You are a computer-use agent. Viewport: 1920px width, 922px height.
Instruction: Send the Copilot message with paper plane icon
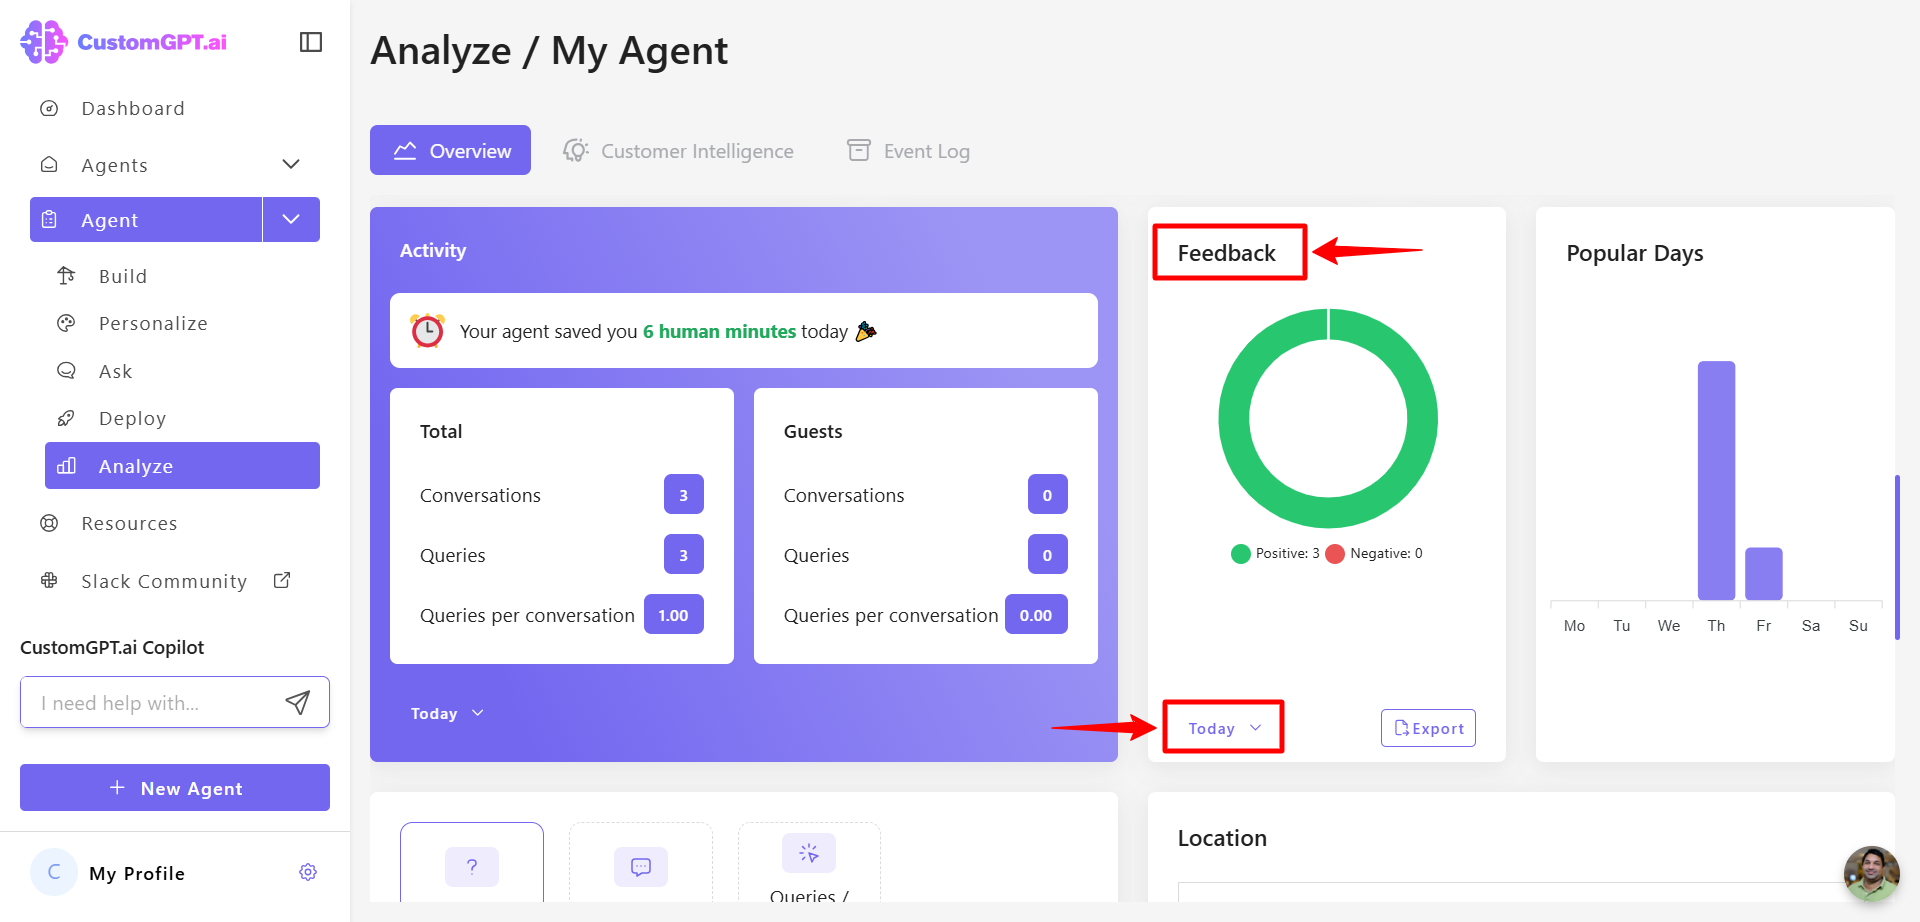297,703
